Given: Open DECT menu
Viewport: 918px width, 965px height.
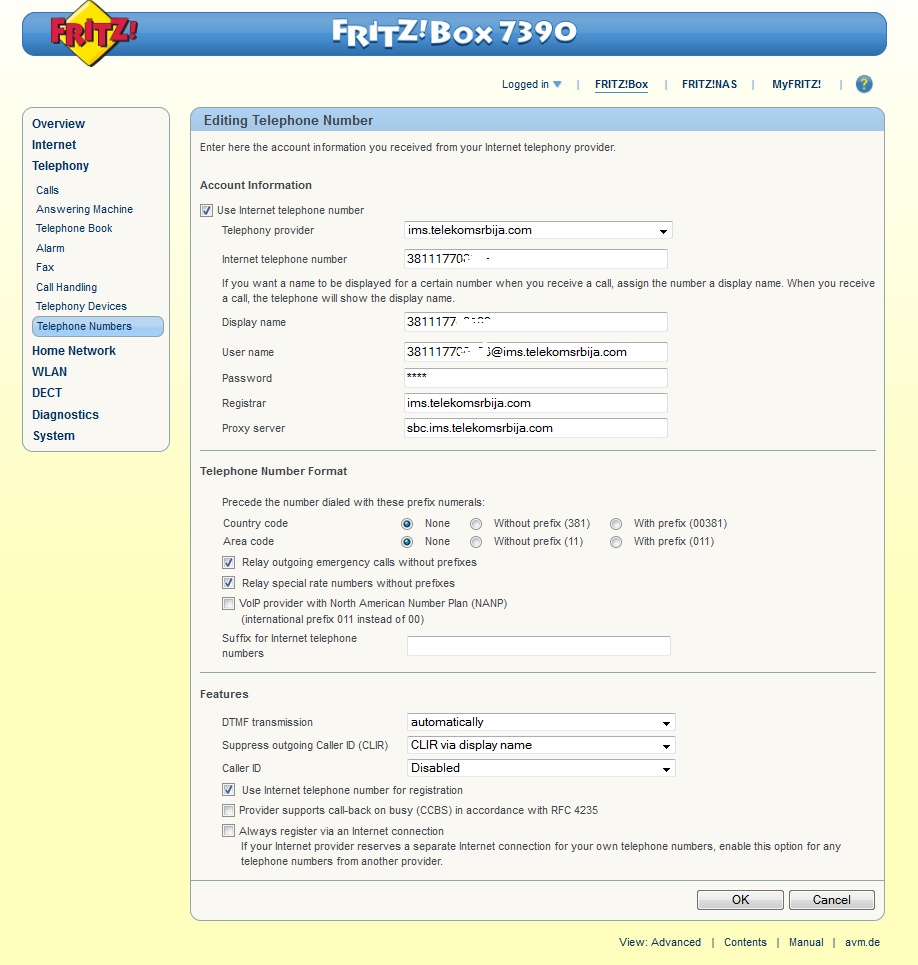Looking at the screenshot, I should point(47,393).
